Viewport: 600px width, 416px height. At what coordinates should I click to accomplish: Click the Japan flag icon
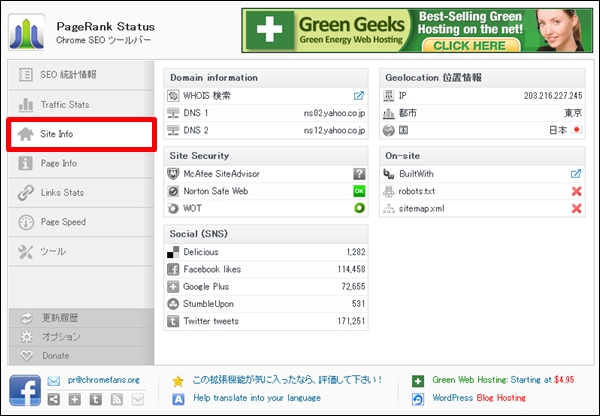click(x=576, y=130)
